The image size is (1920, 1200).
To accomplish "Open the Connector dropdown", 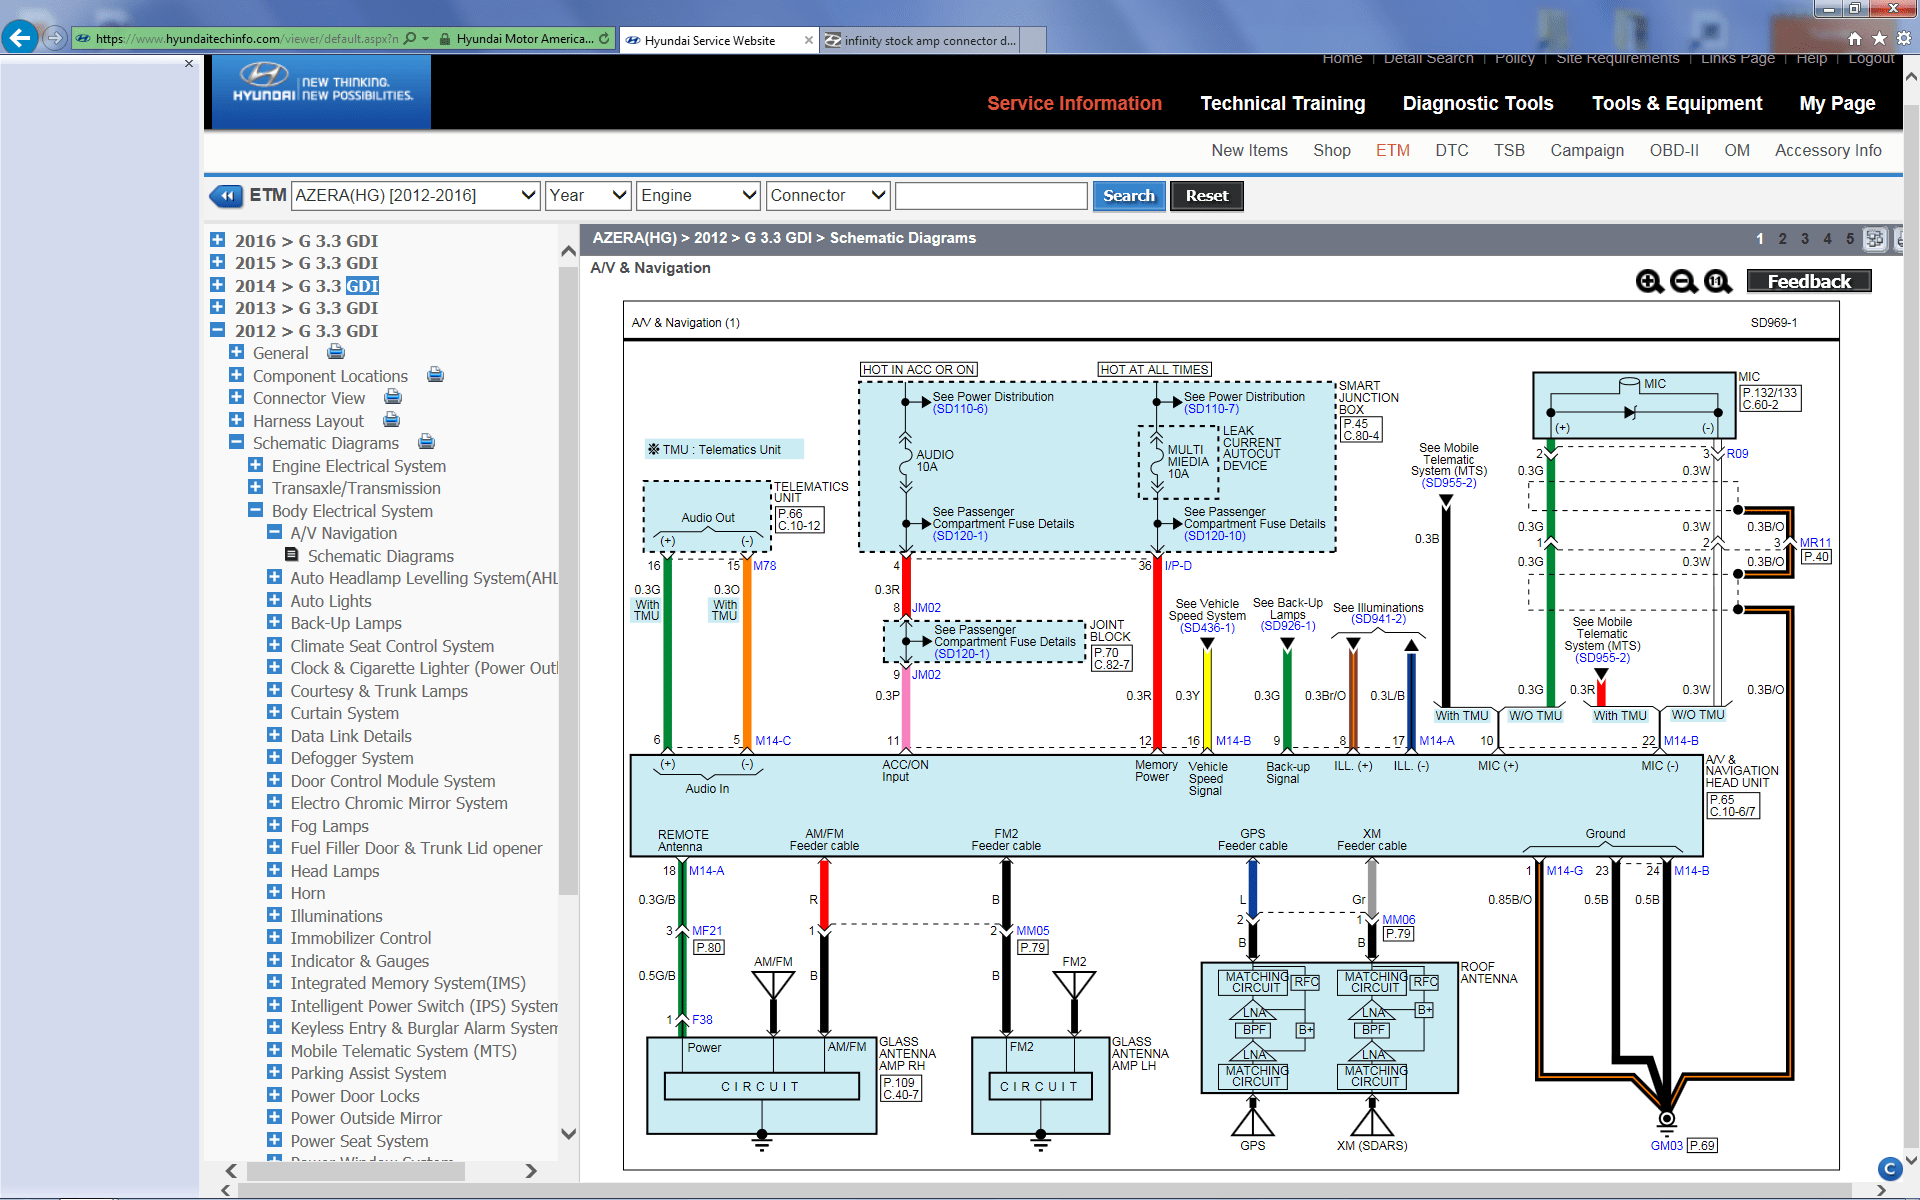I will point(828,196).
